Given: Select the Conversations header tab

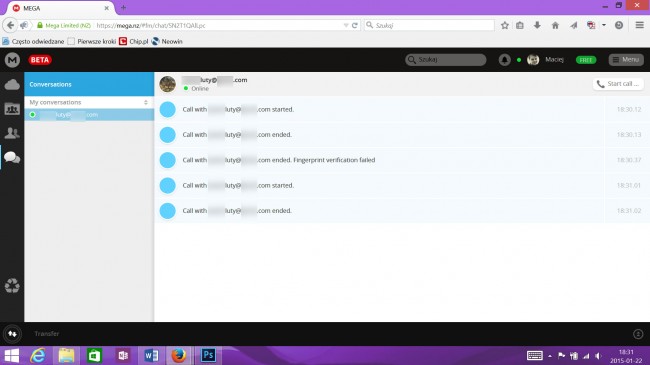Looking at the screenshot, I should coord(89,84).
